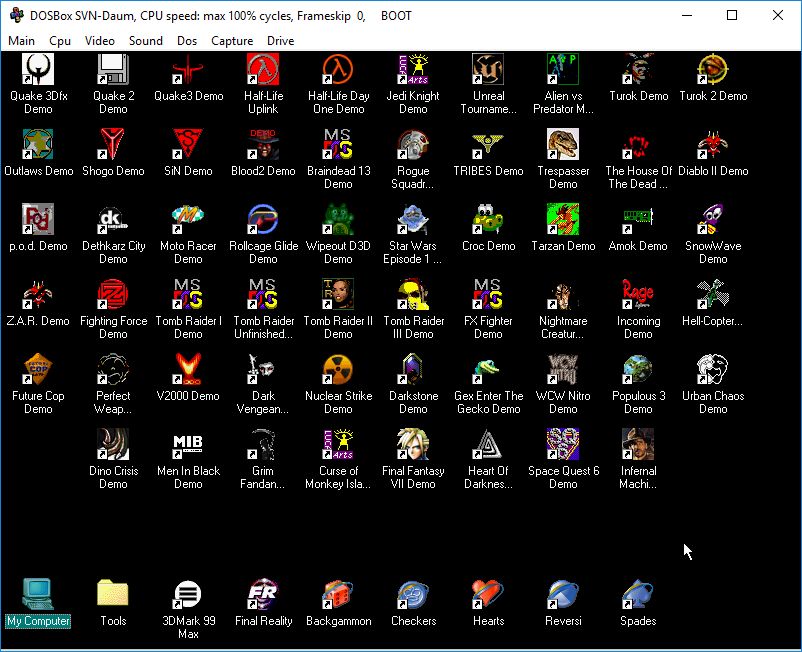
Task: Click the Turok 2 Demo shortcut
Action: 713,71
